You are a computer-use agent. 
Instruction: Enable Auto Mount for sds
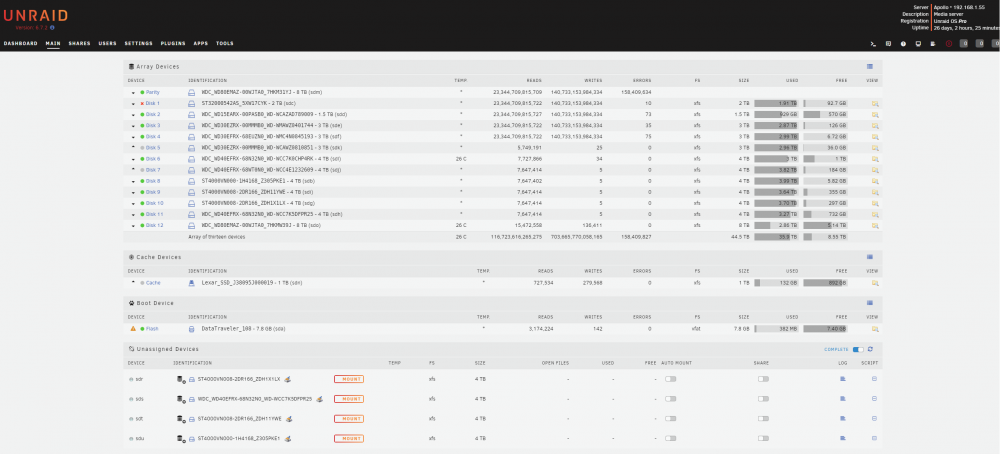[670, 399]
